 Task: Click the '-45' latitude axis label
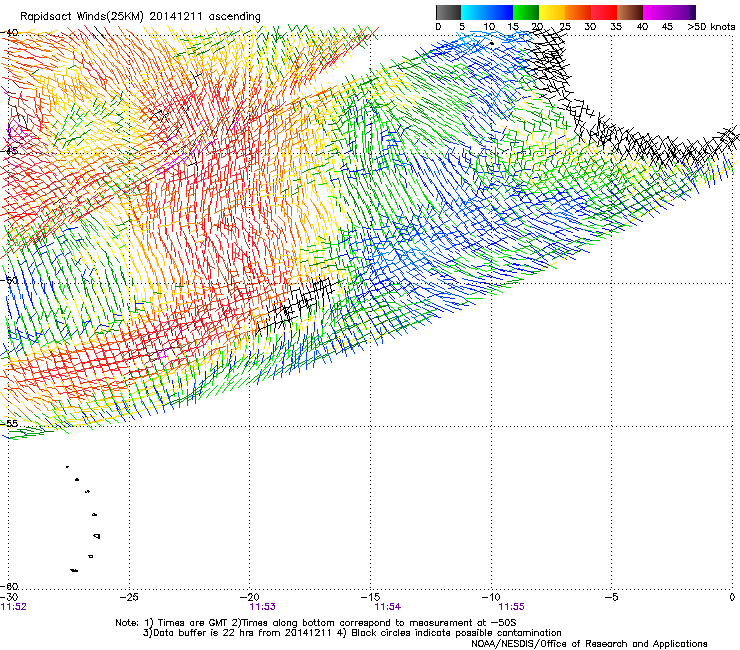pyautogui.click(x=9, y=151)
